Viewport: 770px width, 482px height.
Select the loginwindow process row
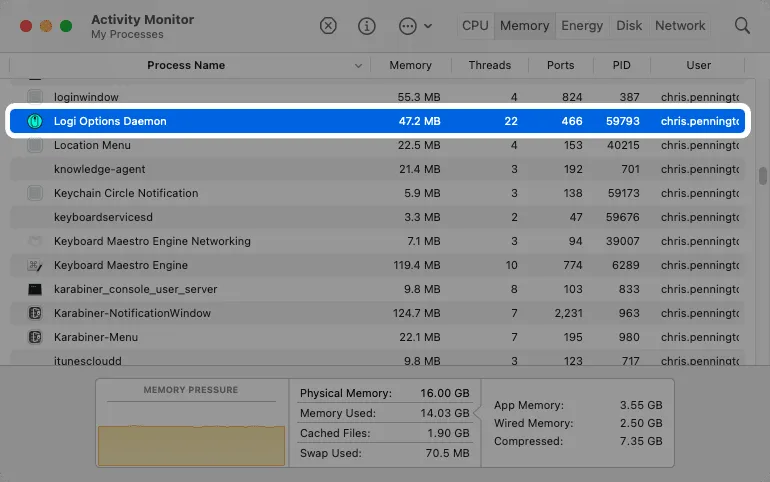200,97
